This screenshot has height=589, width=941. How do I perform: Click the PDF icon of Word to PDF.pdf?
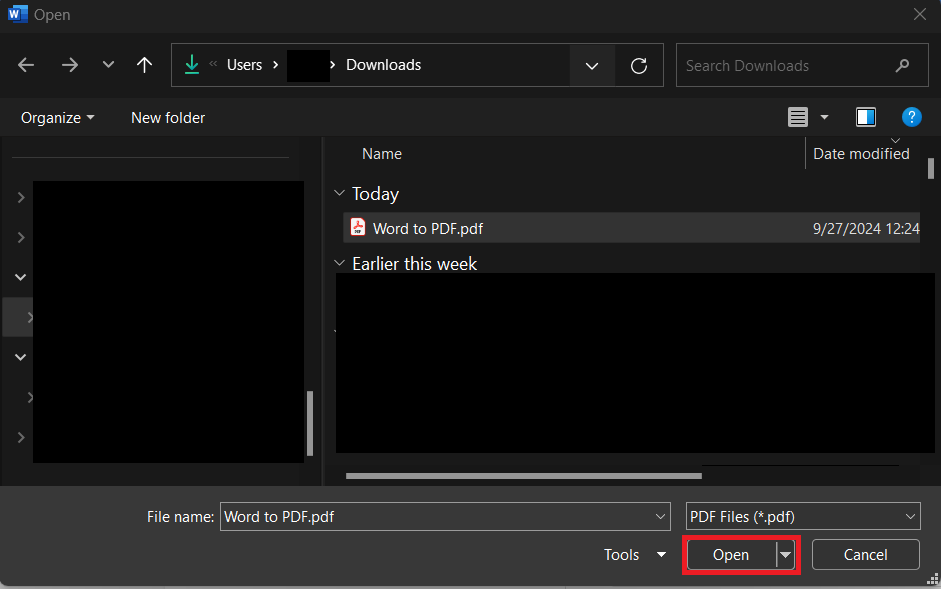[x=358, y=228]
